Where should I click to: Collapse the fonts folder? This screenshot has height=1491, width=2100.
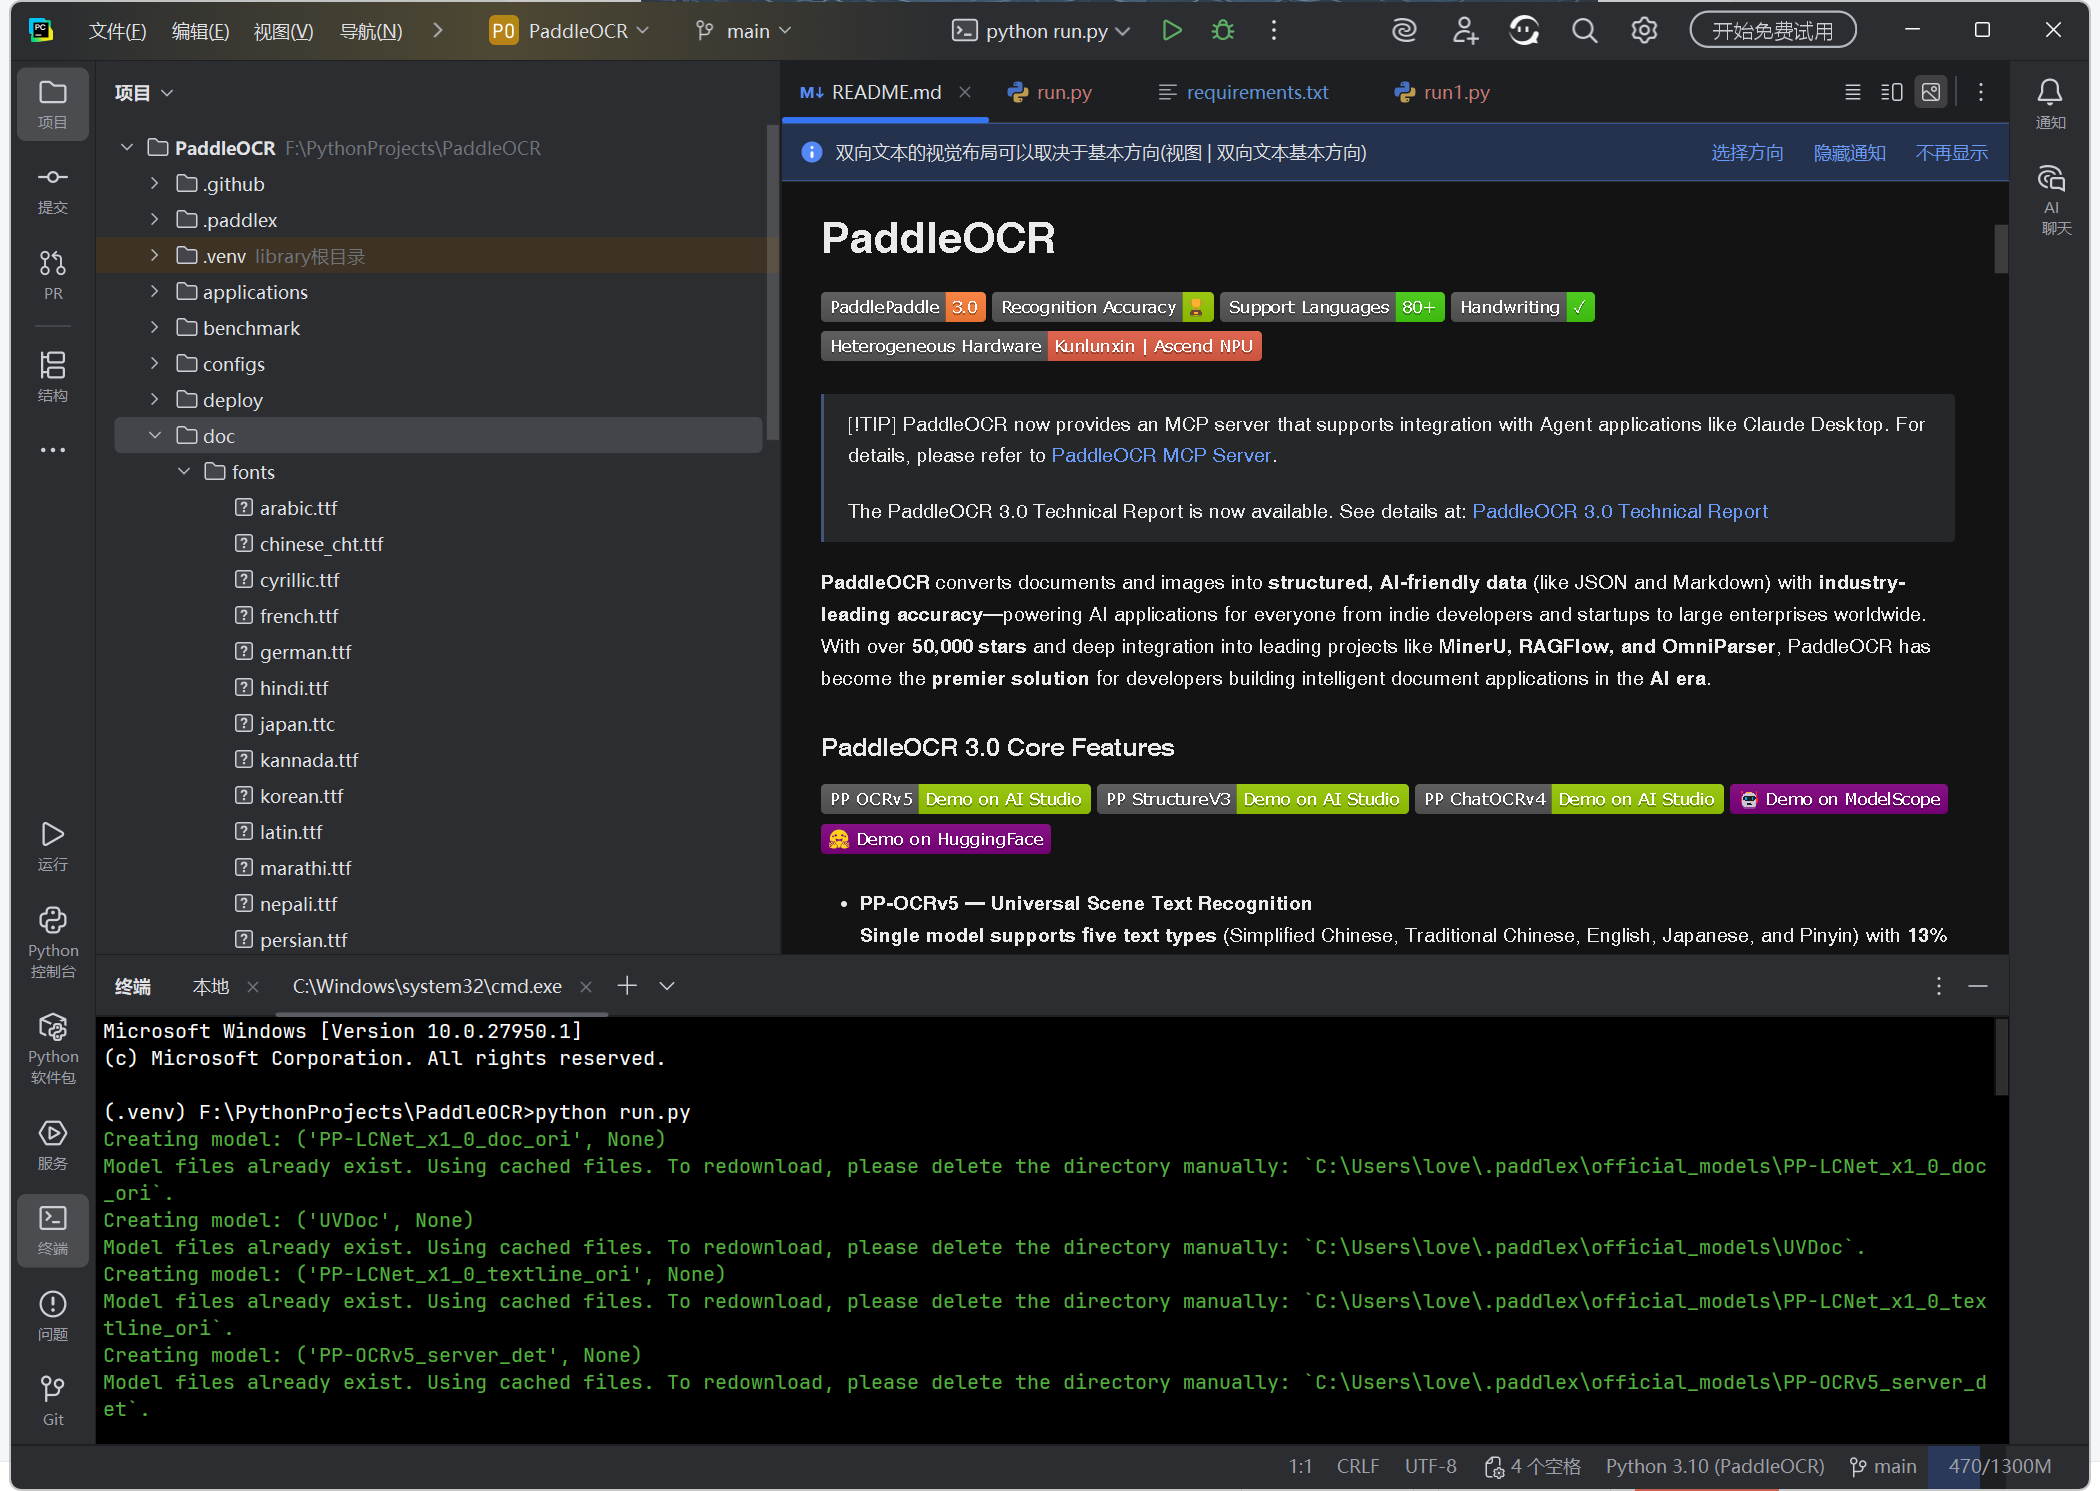183,472
